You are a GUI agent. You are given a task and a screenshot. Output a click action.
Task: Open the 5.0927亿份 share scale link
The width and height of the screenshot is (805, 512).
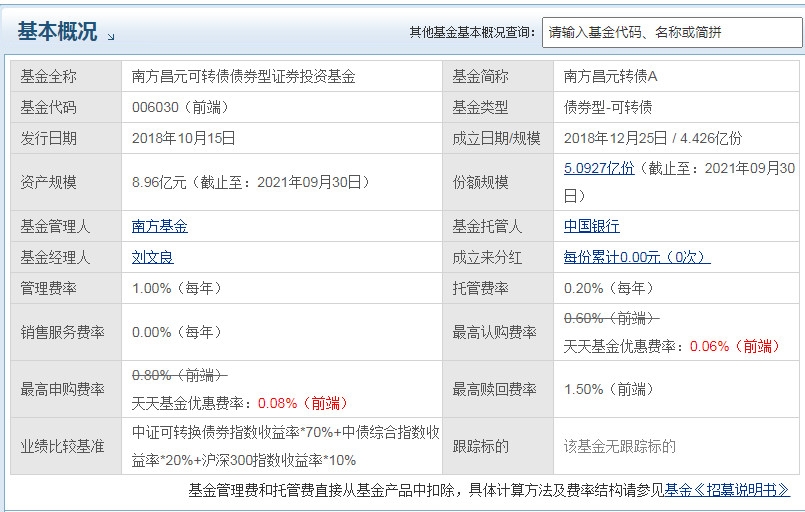coord(599,168)
